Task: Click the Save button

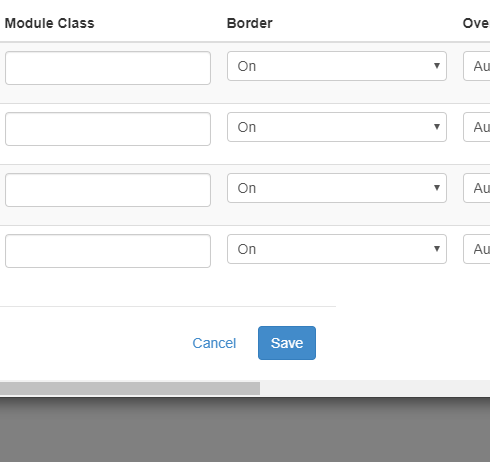Action: point(287,343)
